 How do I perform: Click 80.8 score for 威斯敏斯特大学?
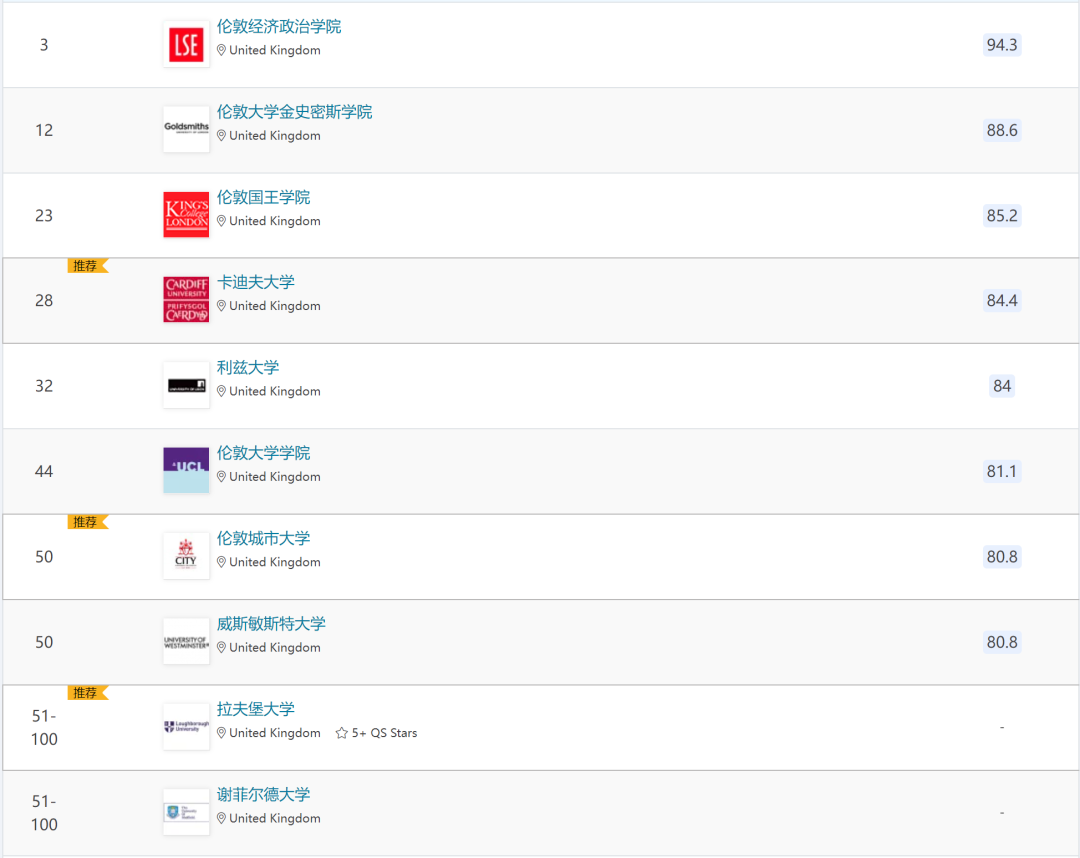1001,642
